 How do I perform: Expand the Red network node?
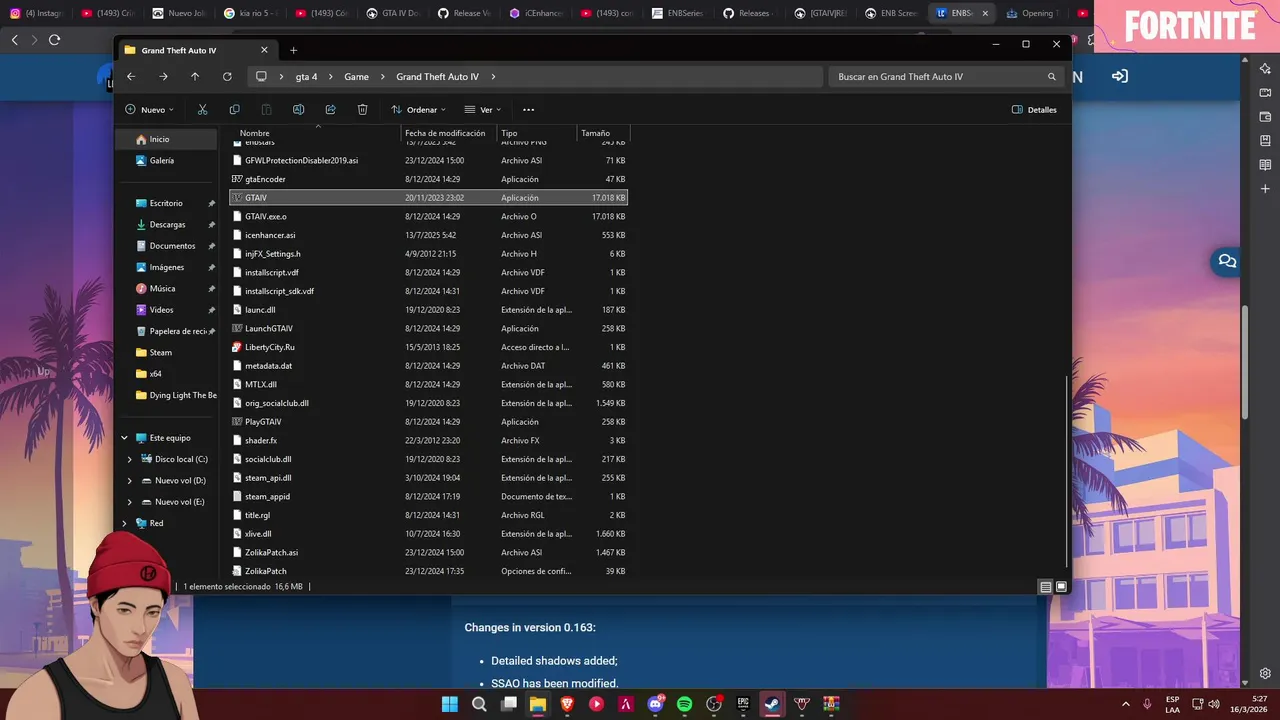tap(125, 523)
